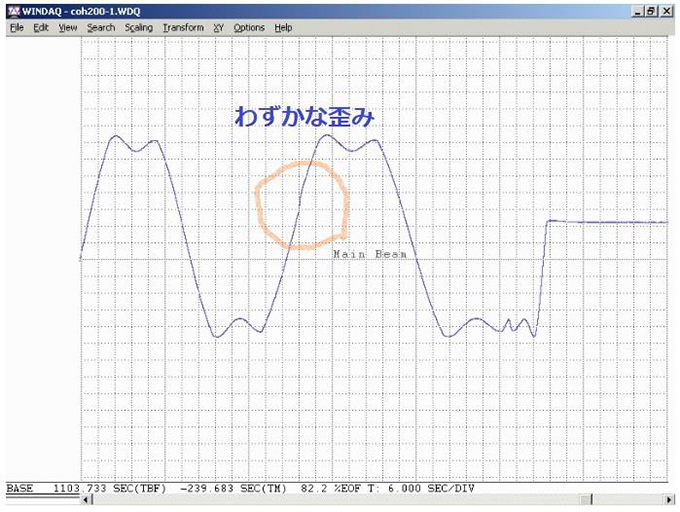The width and height of the screenshot is (680, 512).
Task: Click the right scroll arrow of horizontal scrollbar
Action: tap(669, 500)
